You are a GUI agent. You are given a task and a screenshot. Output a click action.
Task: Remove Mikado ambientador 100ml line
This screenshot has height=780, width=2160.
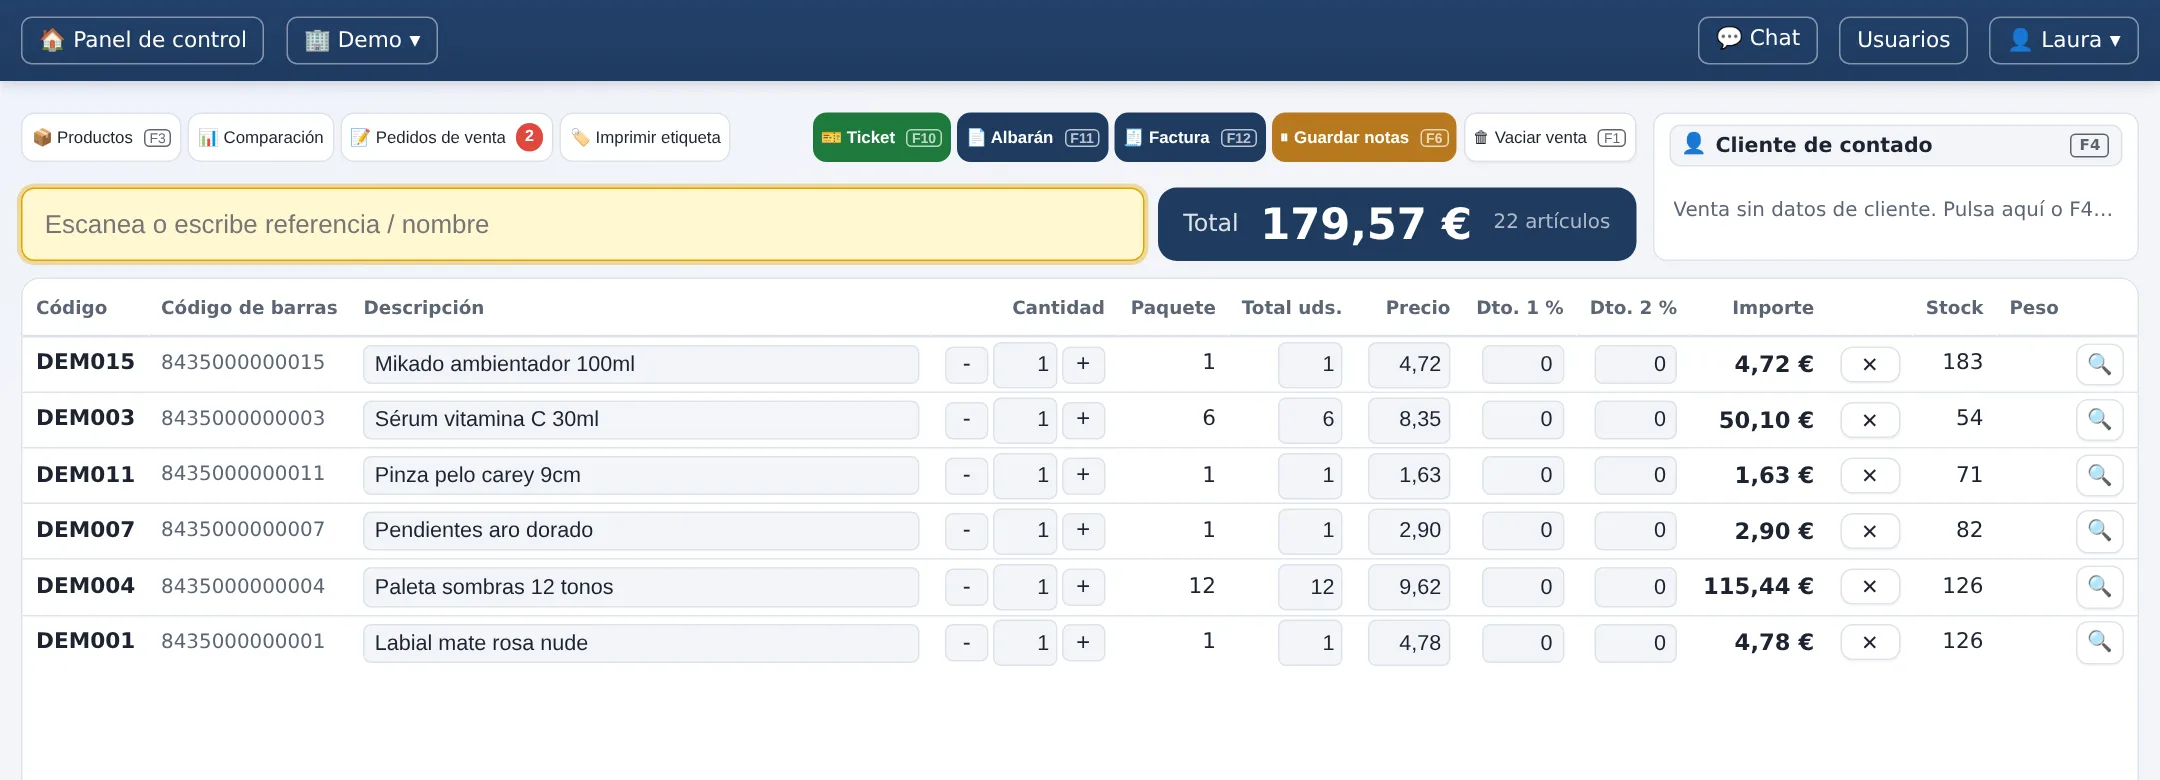(1870, 365)
